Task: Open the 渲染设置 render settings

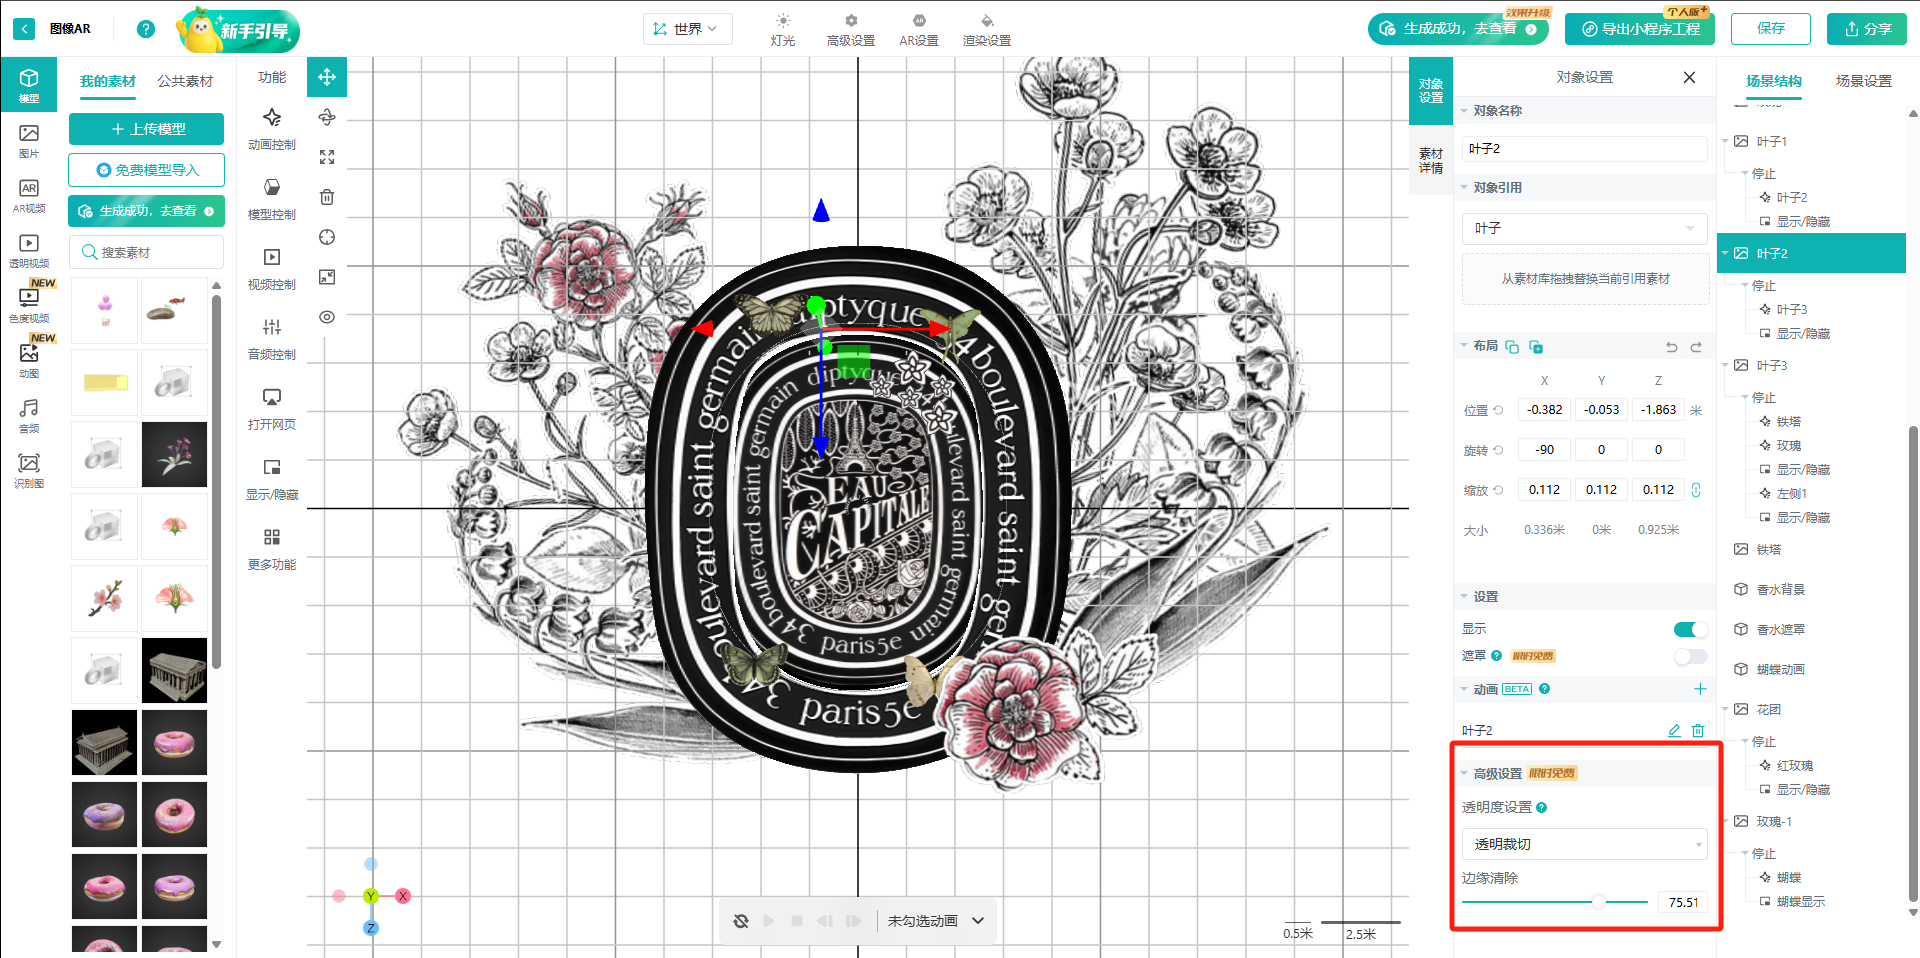Action: [x=986, y=29]
